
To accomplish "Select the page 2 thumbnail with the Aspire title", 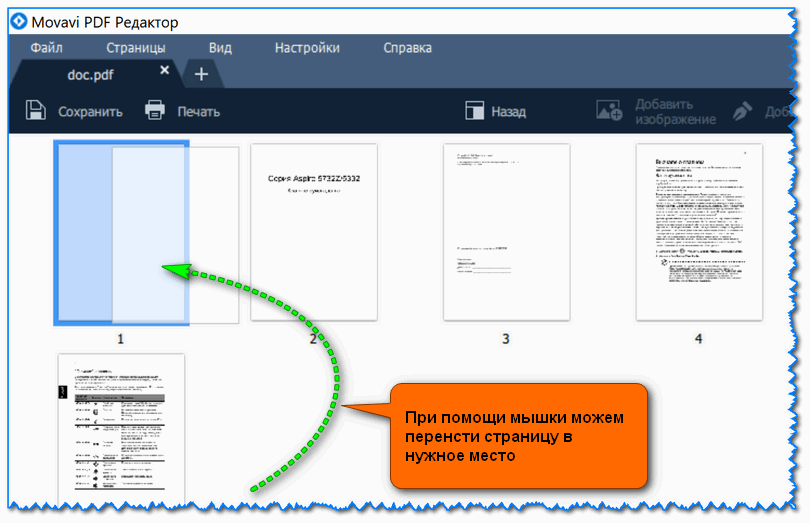I will [314, 232].
